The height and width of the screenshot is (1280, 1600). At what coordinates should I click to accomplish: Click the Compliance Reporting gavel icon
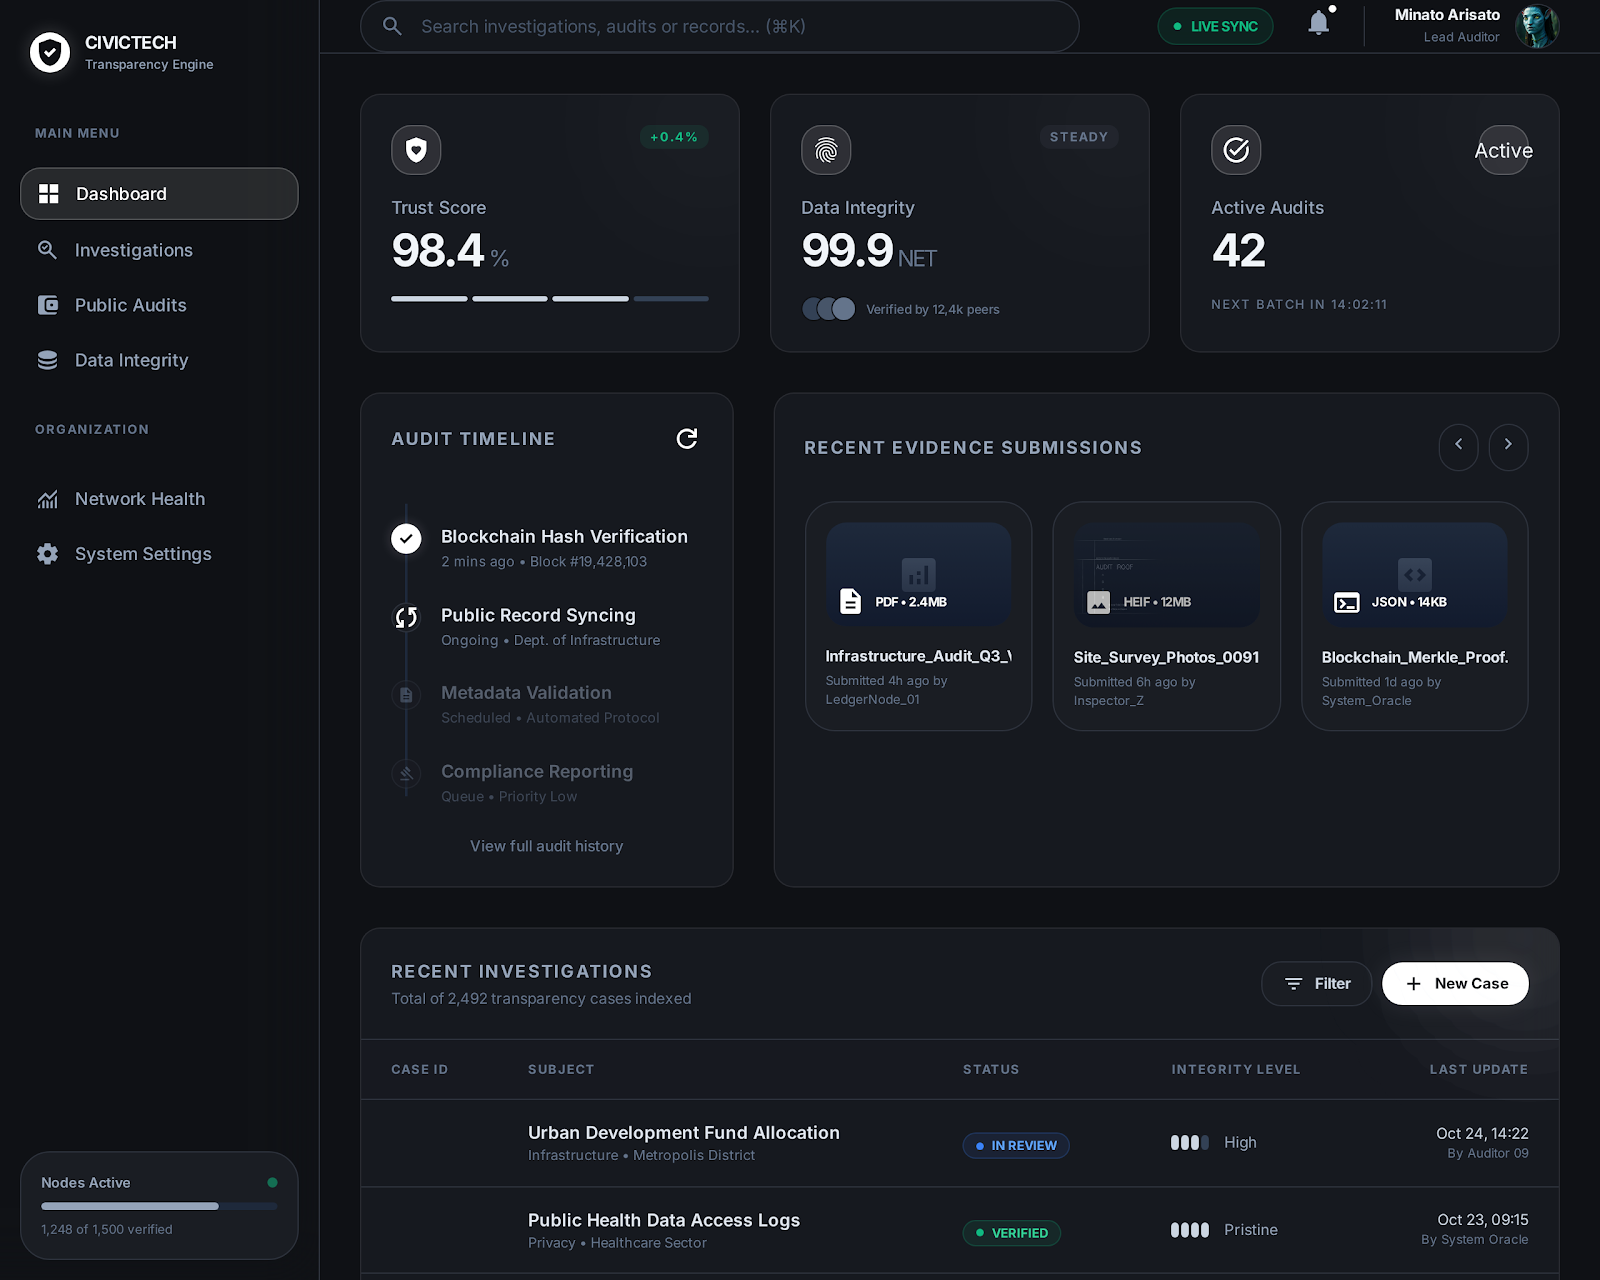(x=406, y=773)
